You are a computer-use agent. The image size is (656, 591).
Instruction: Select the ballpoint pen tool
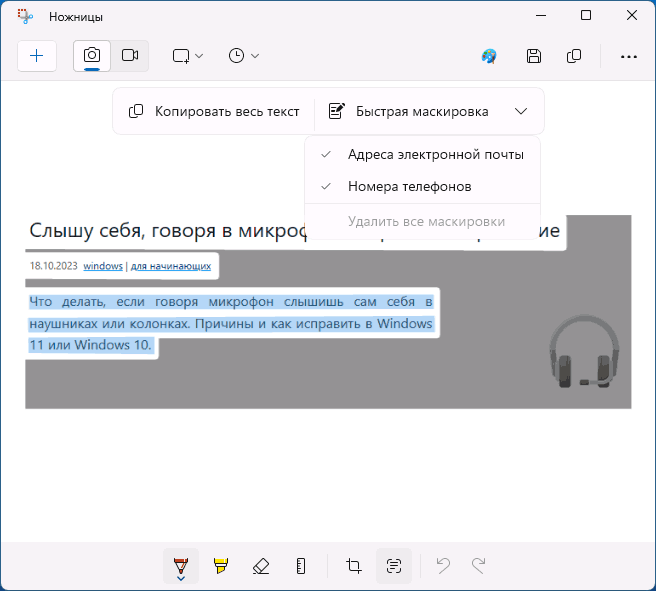181,566
